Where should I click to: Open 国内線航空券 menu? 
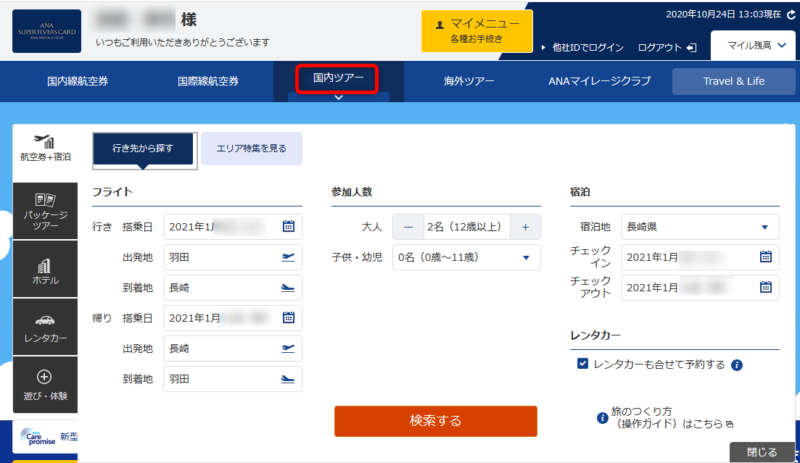click(78, 81)
